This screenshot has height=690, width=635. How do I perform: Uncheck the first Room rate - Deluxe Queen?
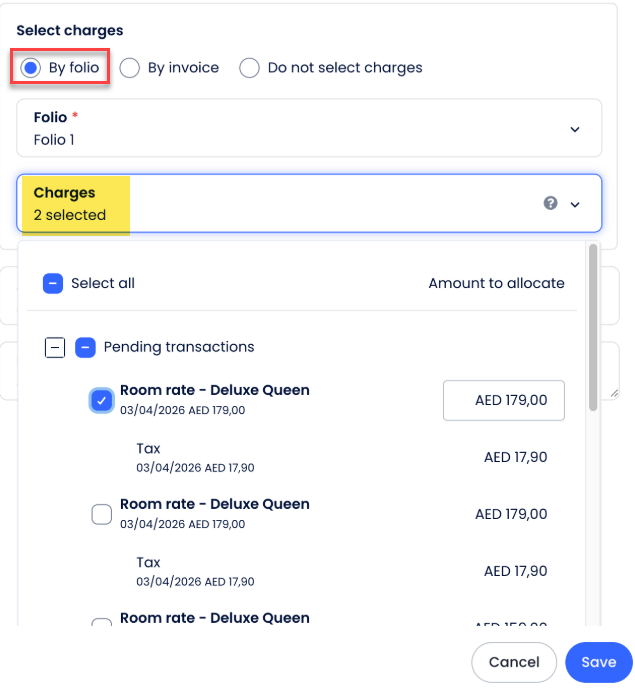point(102,400)
